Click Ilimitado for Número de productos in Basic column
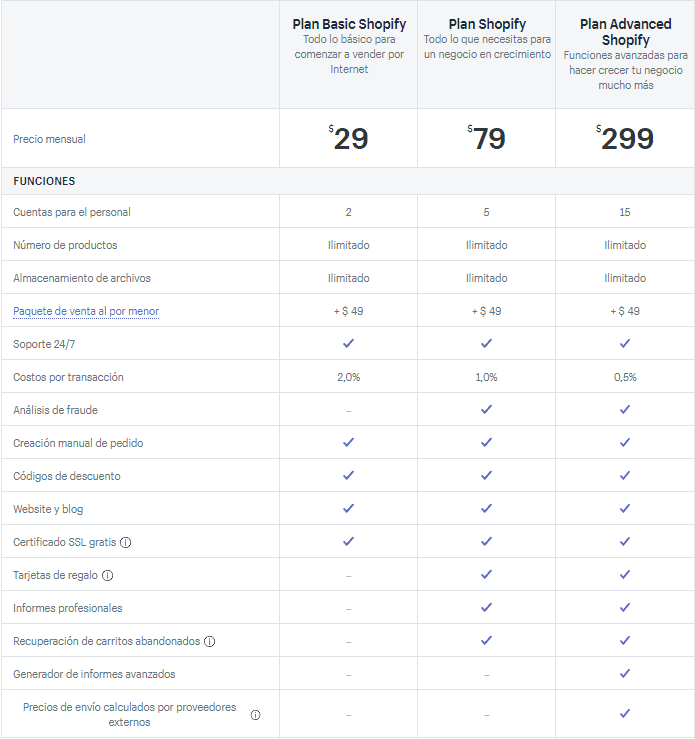Image resolution: width=695 pixels, height=739 pixels. (x=348, y=245)
